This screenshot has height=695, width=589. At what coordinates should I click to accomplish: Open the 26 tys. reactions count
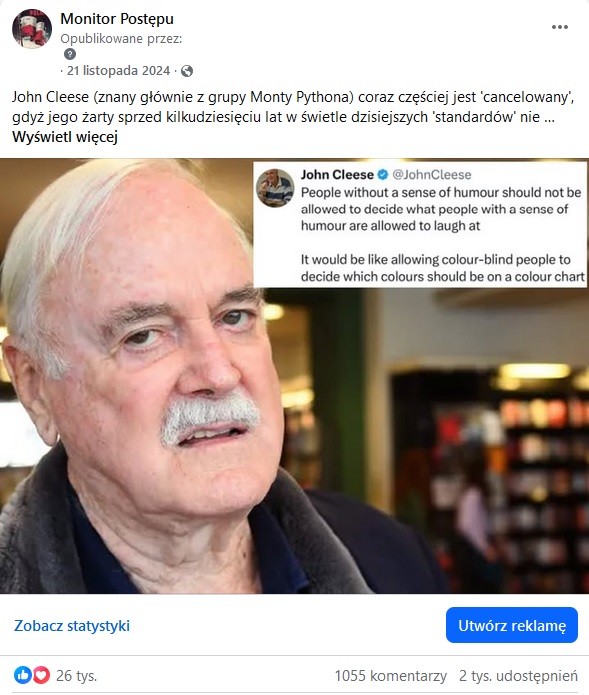pyautogui.click(x=76, y=675)
